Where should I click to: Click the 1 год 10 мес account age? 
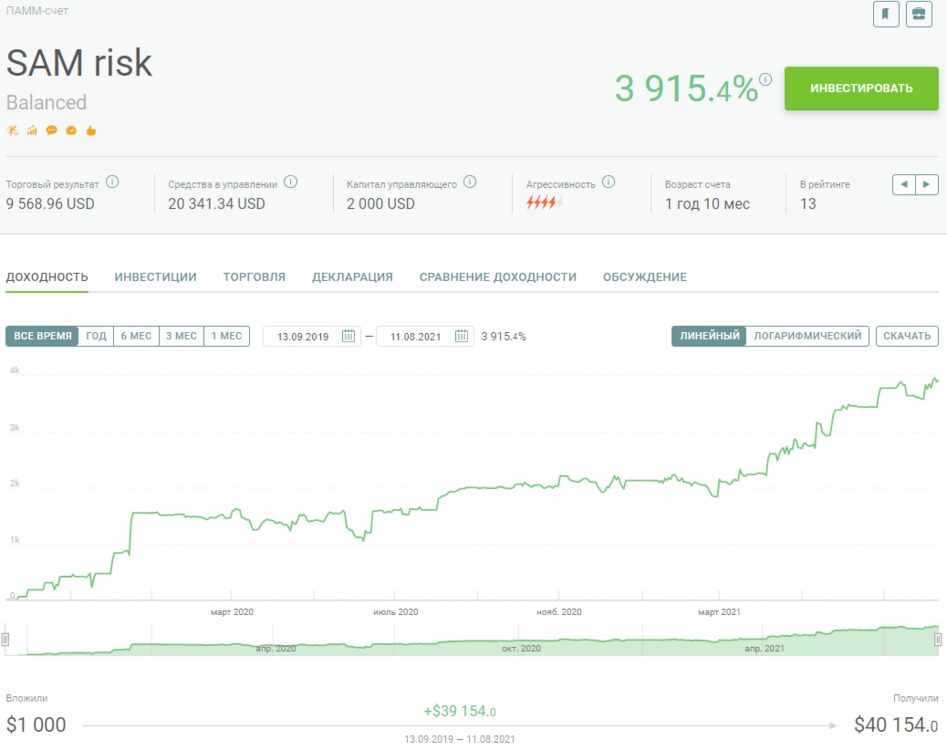point(707,204)
